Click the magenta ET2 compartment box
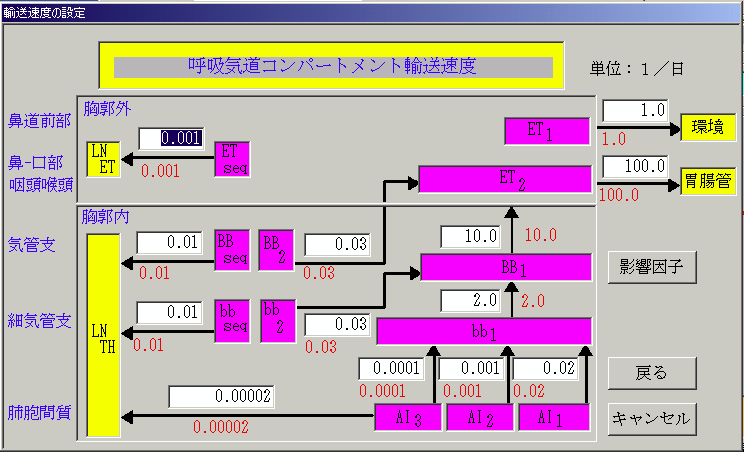 pos(505,179)
